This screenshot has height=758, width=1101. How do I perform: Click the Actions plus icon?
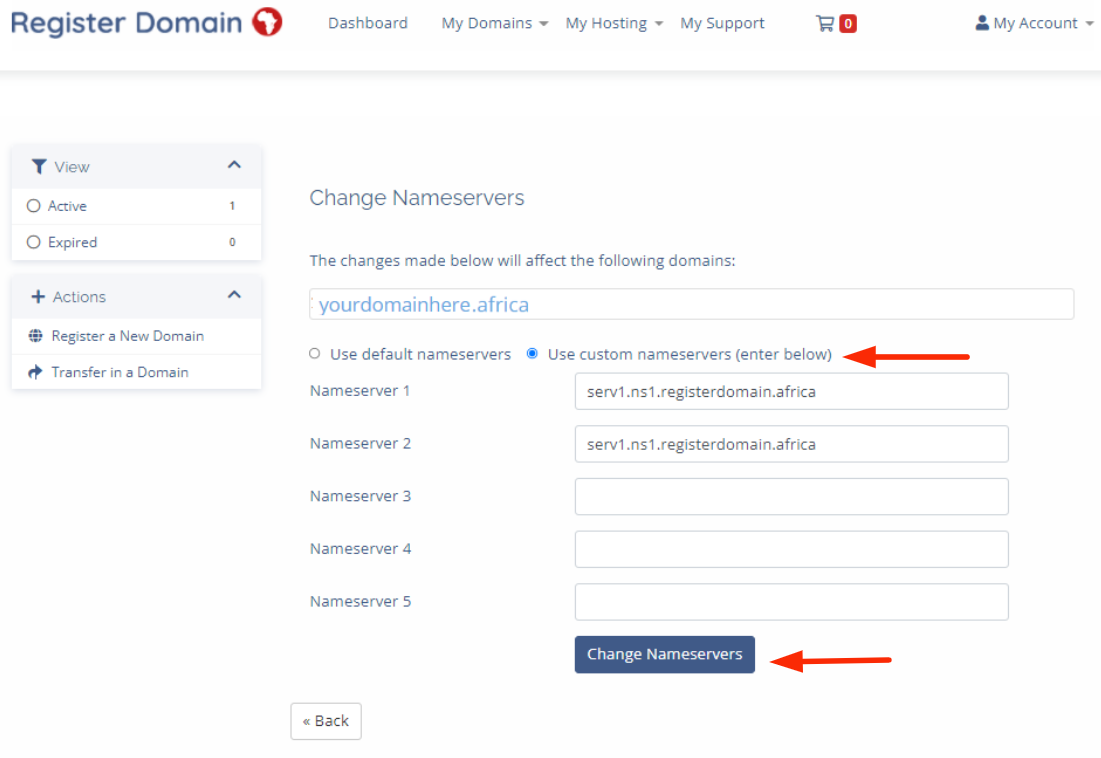[39, 297]
